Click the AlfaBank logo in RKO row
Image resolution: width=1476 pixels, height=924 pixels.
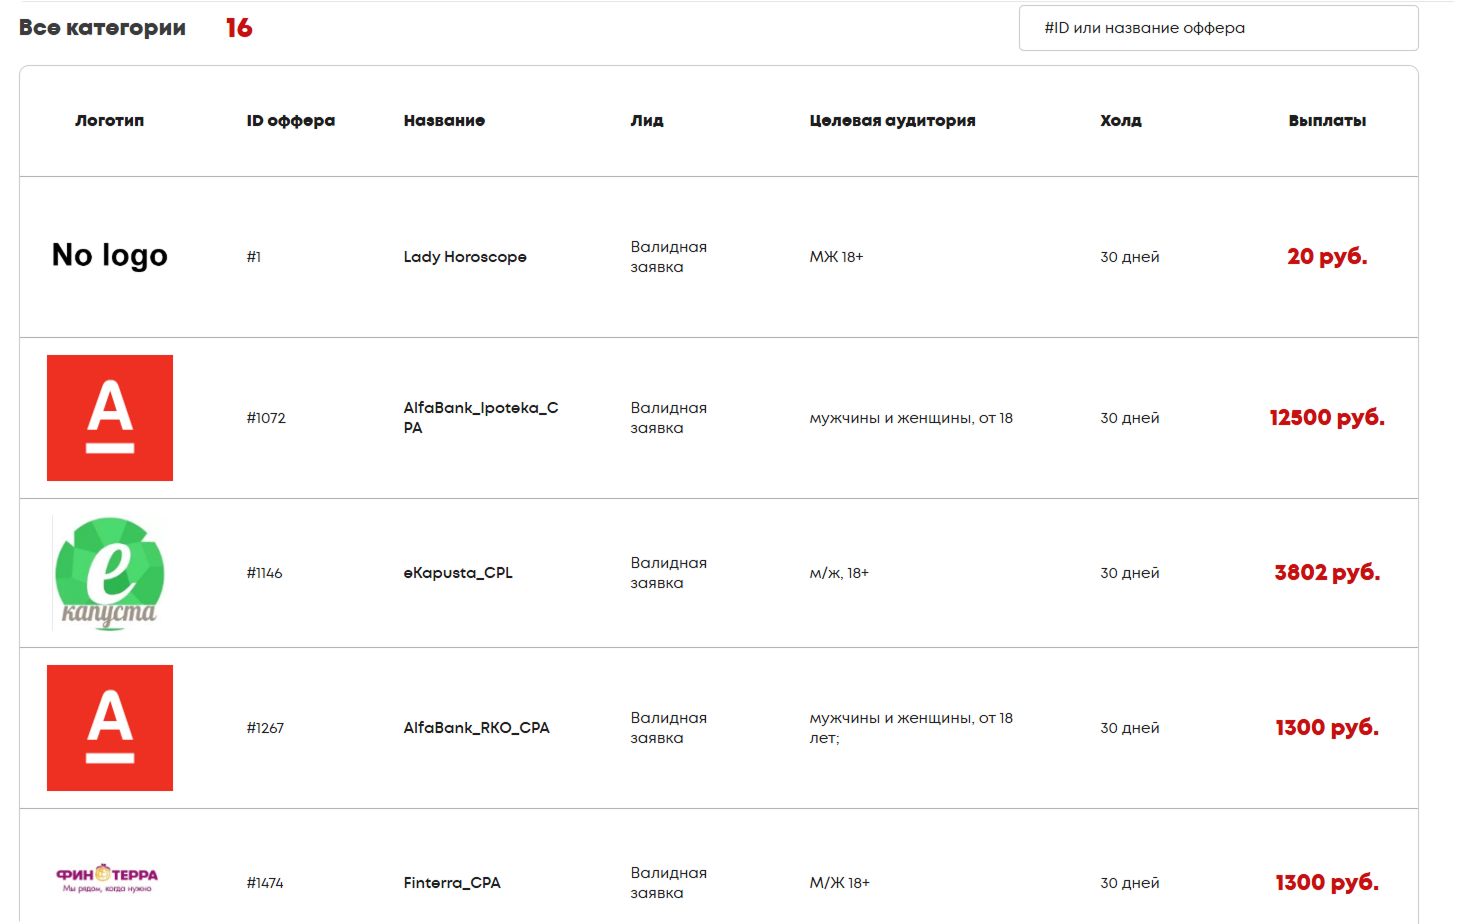110,728
